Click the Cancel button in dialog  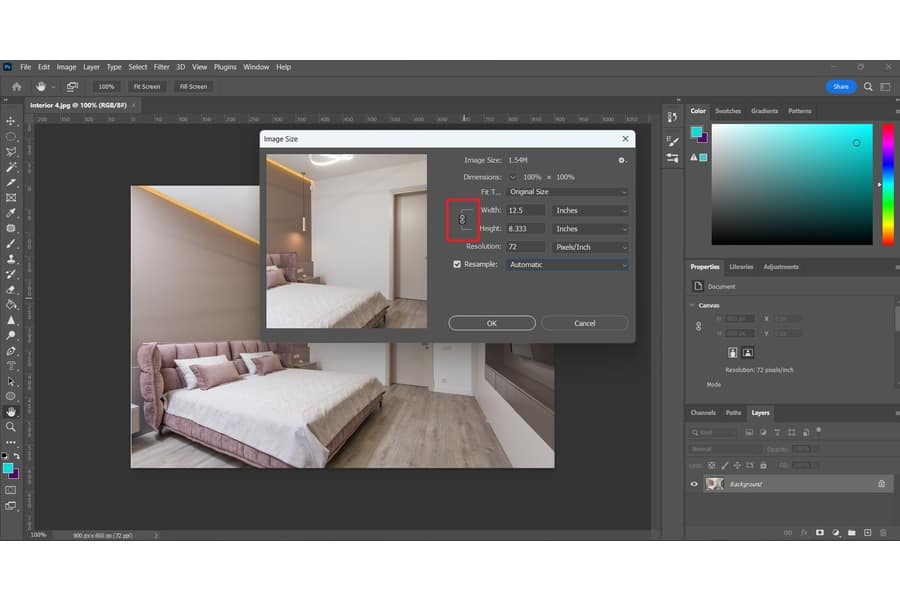[585, 323]
